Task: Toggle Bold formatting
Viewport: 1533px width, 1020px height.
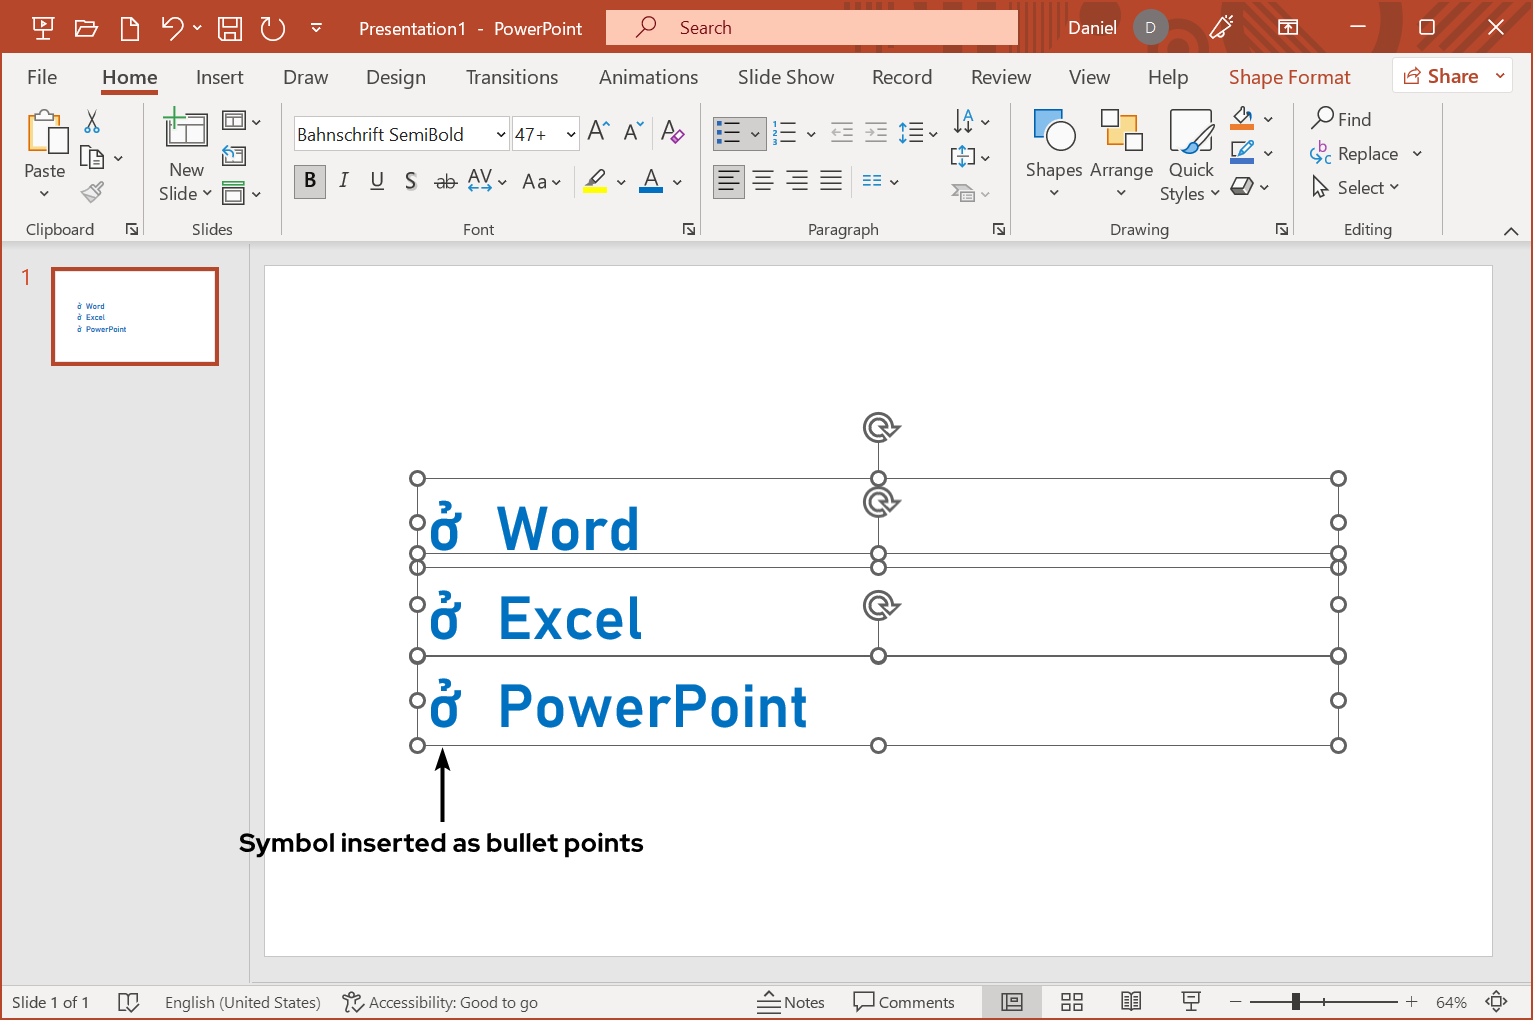Action: tap(310, 181)
